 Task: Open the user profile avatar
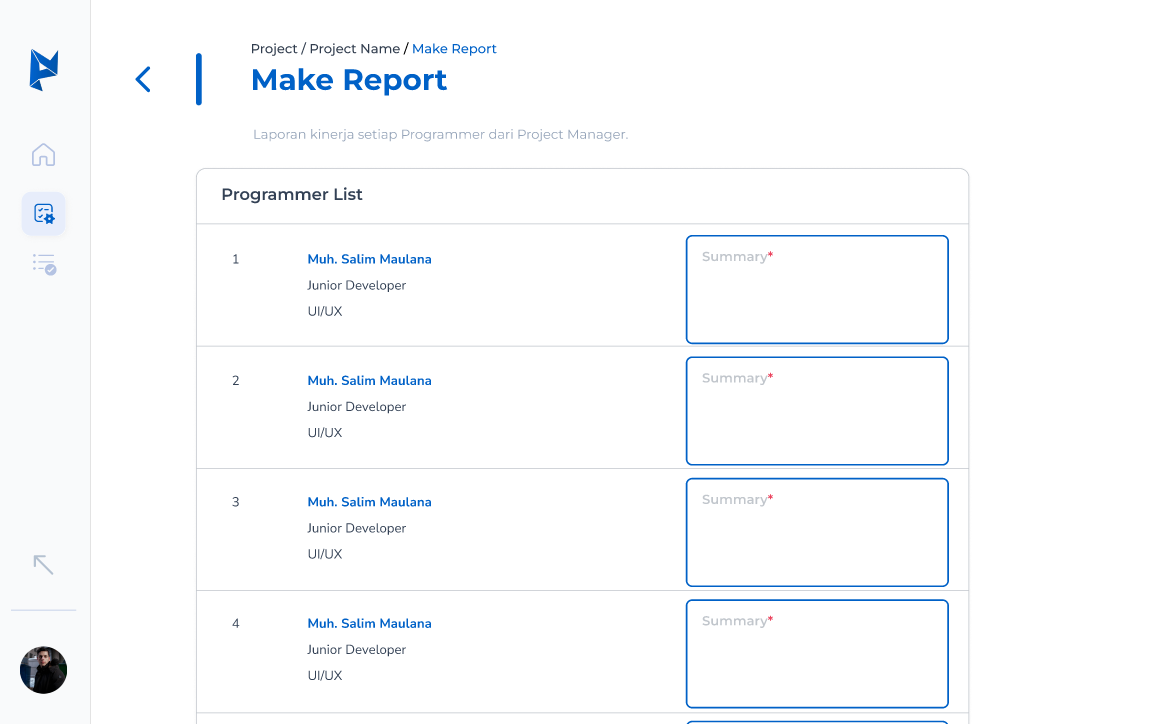[44, 670]
